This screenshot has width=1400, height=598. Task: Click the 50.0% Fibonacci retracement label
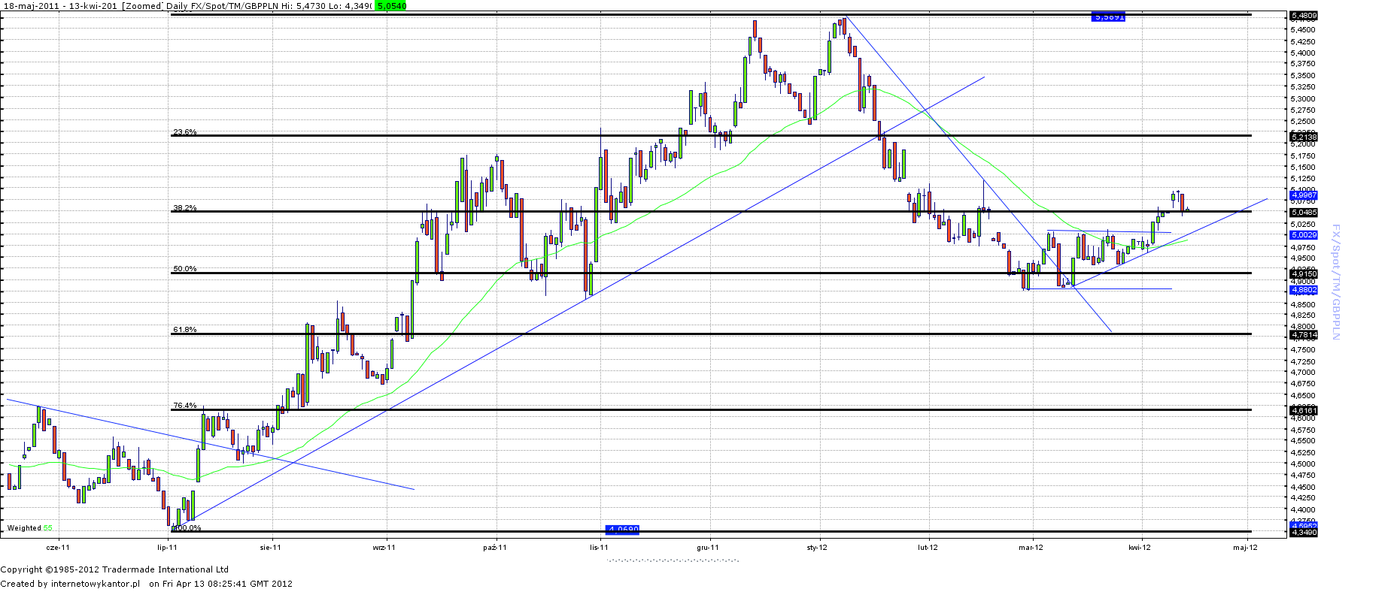[x=185, y=269]
